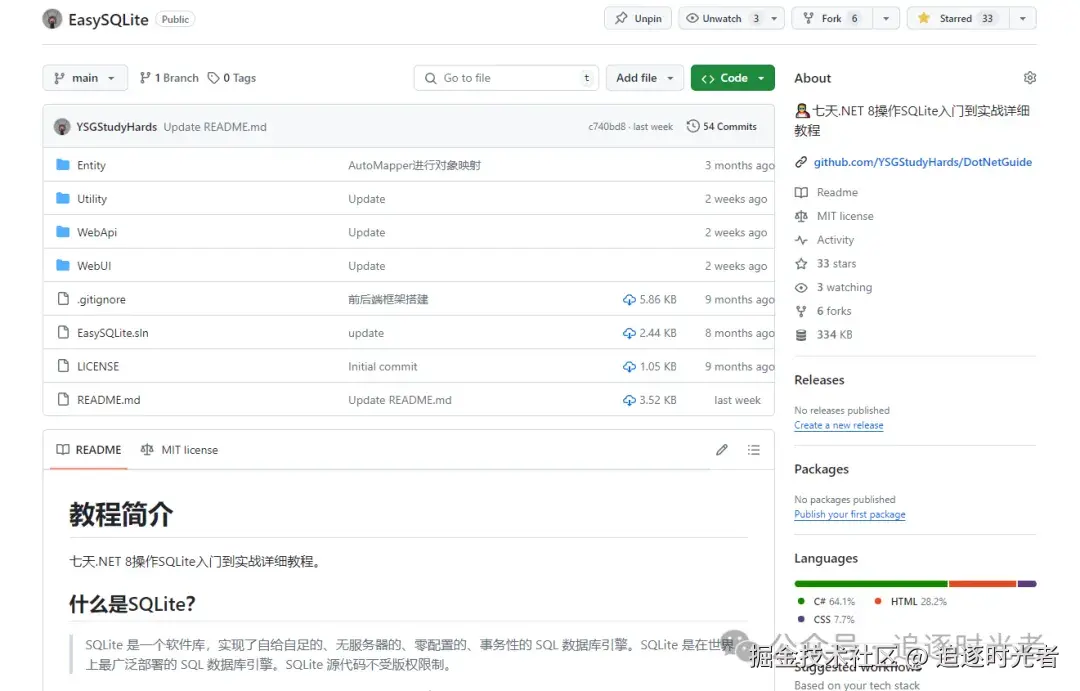Image resolution: width=1080 pixels, height=691 pixels.
Task: Click the README.md file icon
Action: click(63, 400)
